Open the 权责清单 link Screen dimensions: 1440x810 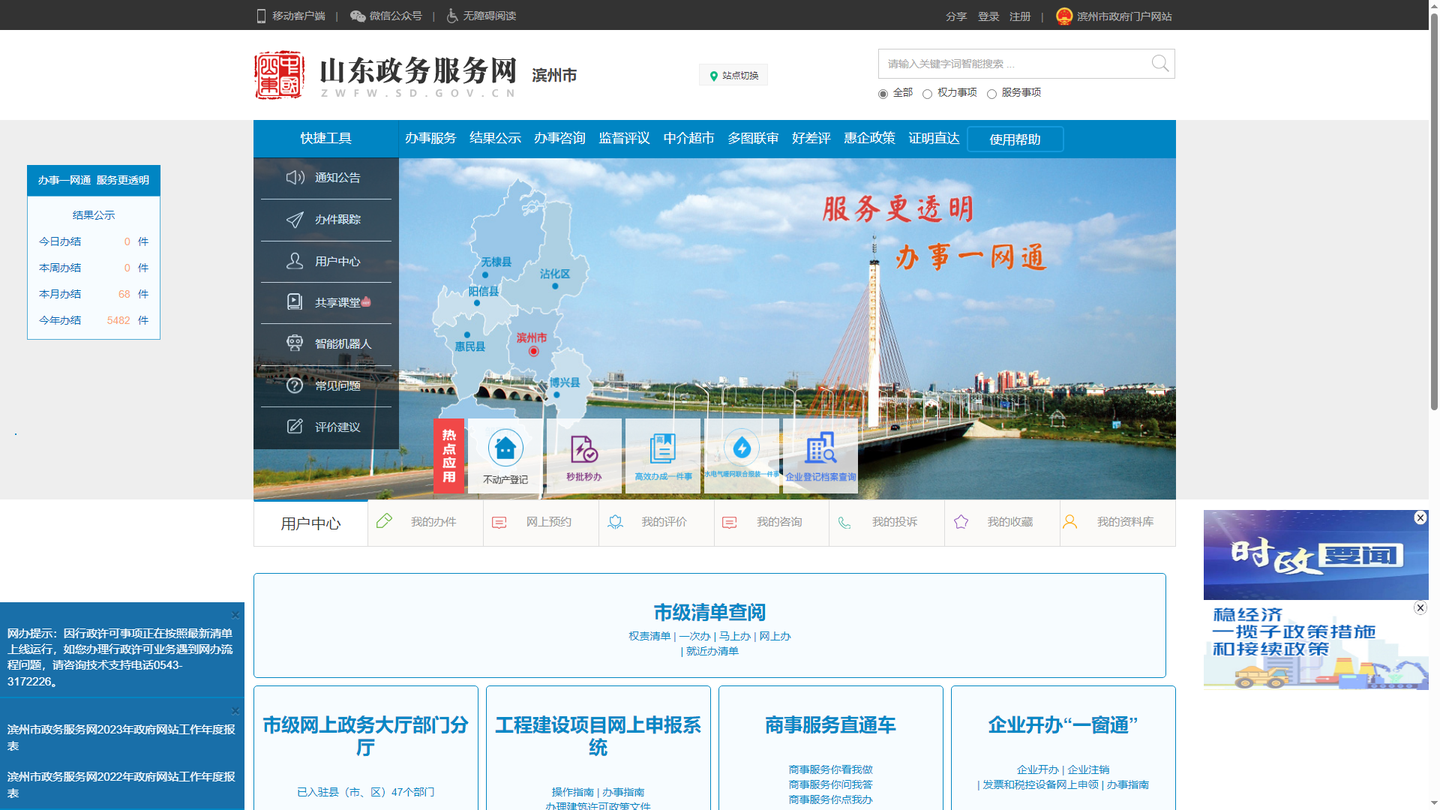[649, 636]
